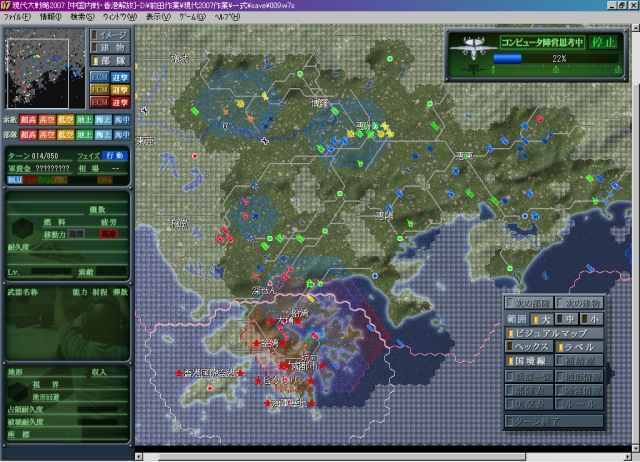
Task: Toggle the yellow 迎撃 button
Action: [x=120, y=90]
